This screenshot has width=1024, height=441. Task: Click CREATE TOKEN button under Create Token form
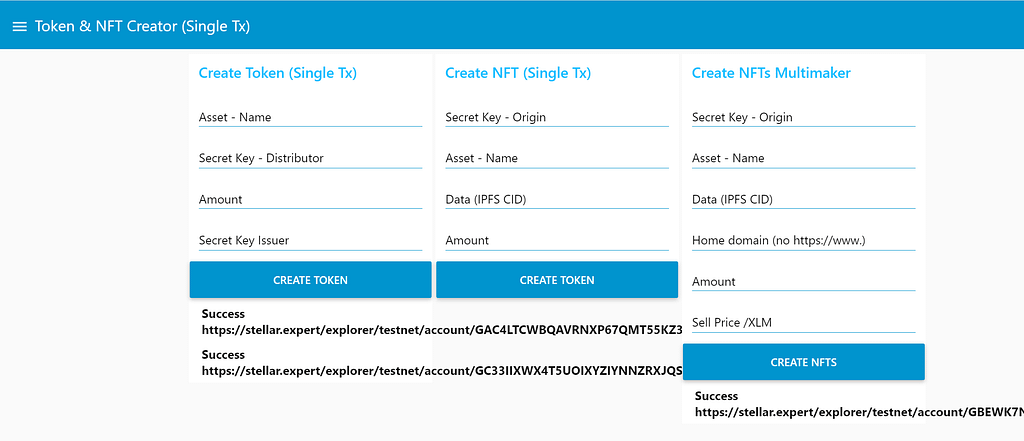tap(310, 280)
